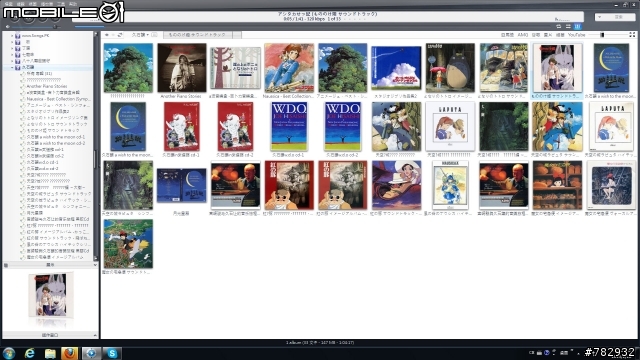The height and width of the screenshot is (360, 640).
Task: Open the スタジオジブリ作品集2 cloud album cover
Action: click(396, 69)
